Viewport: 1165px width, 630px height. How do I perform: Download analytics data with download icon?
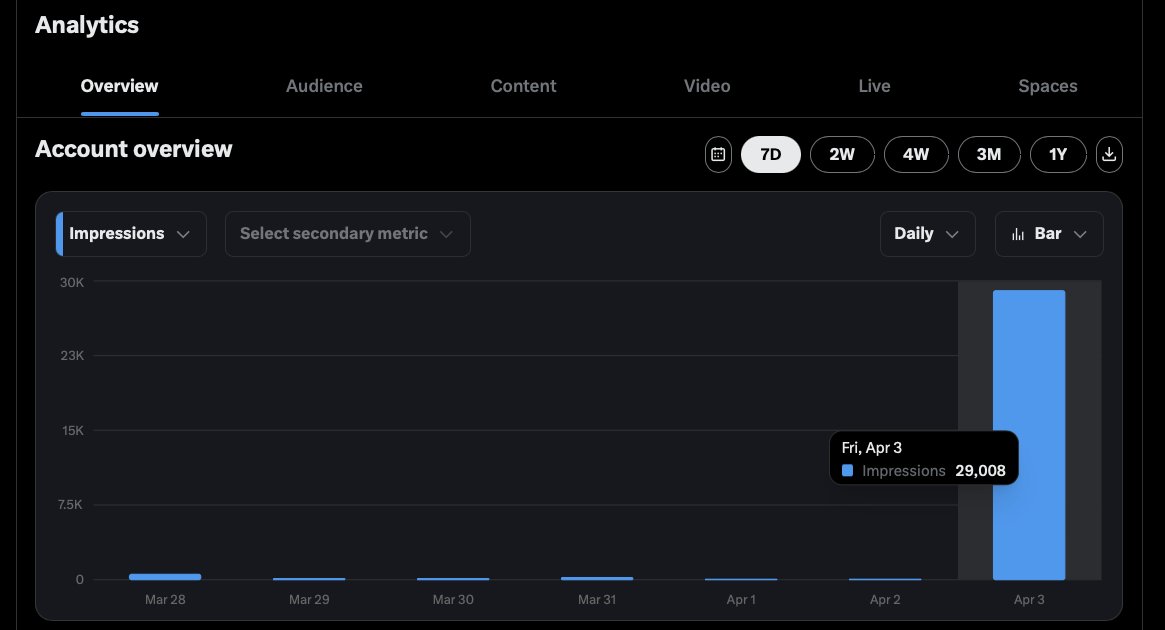click(1109, 155)
